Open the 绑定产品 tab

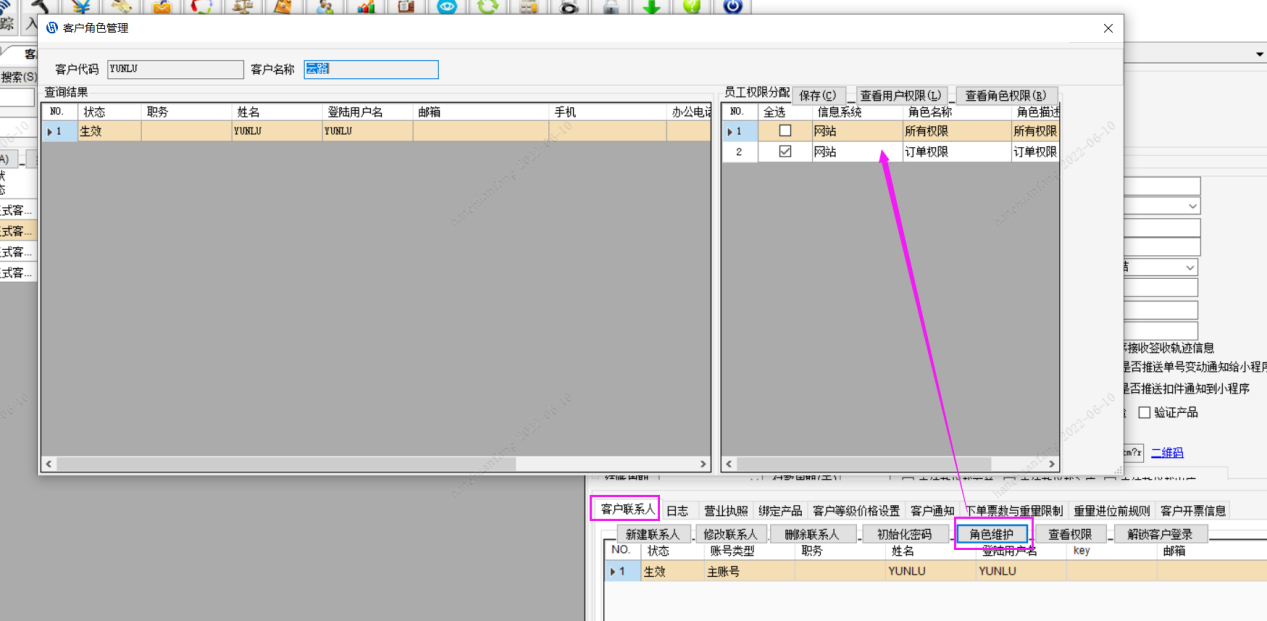780,510
